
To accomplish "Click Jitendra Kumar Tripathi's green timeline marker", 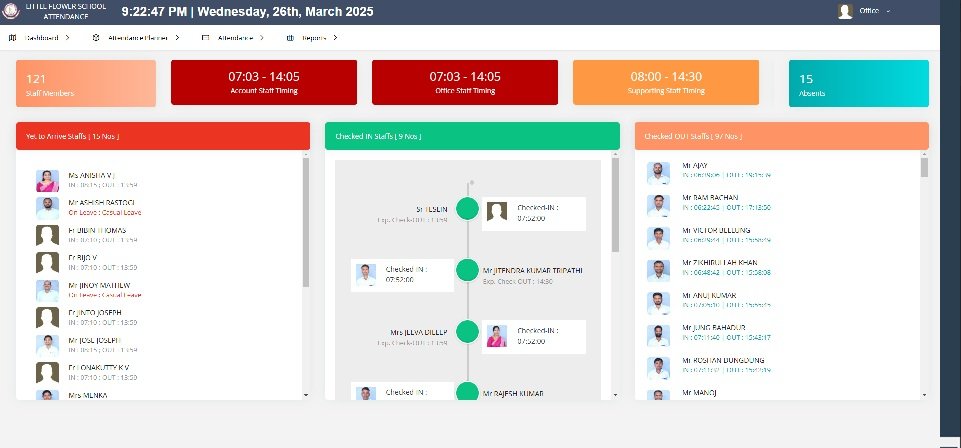I will tap(468, 270).
